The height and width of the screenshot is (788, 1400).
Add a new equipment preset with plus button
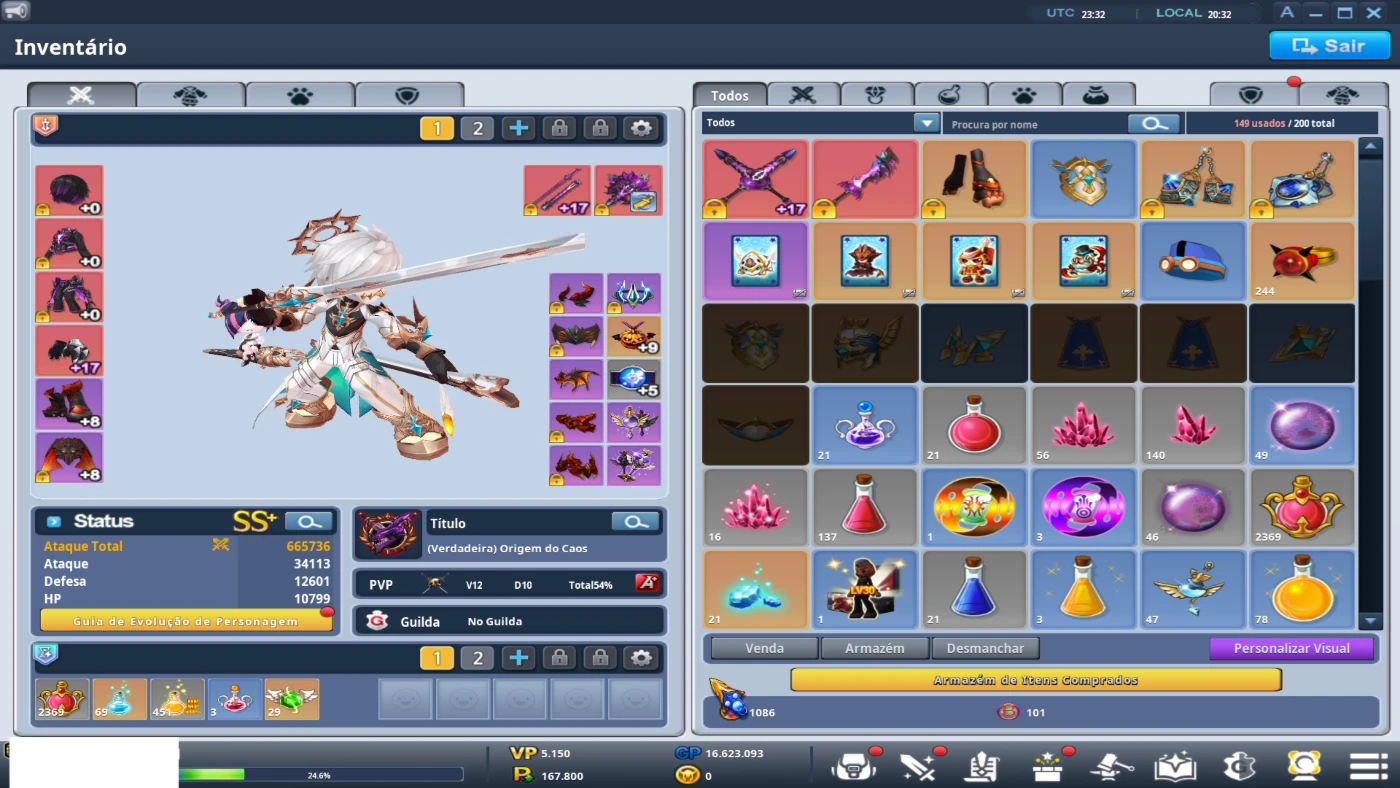pos(518,128)
